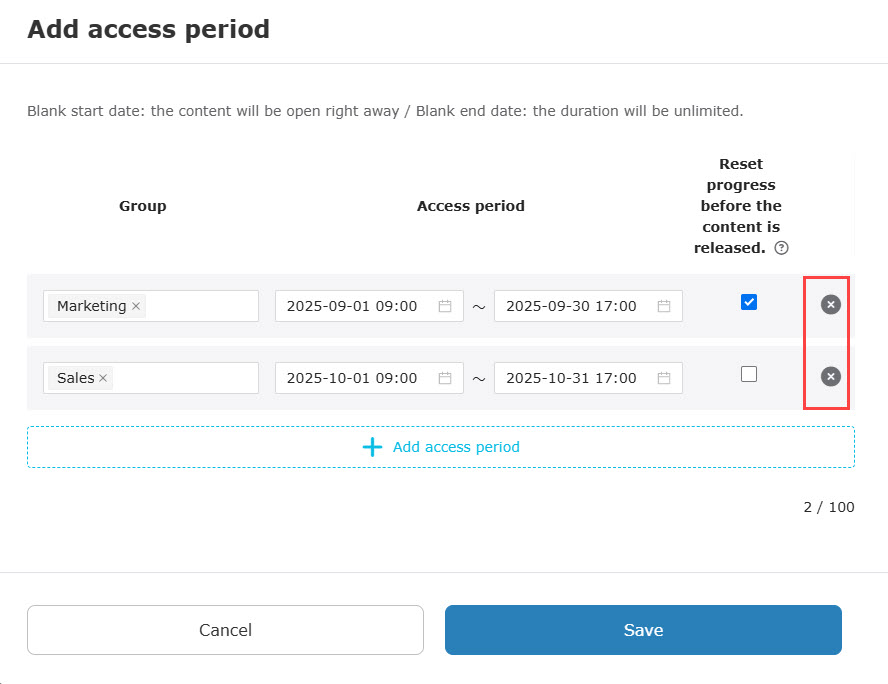Open calendar icon for 2025-10-01 start date
Viewport: 888px width, 684px height.
[445, 378]
